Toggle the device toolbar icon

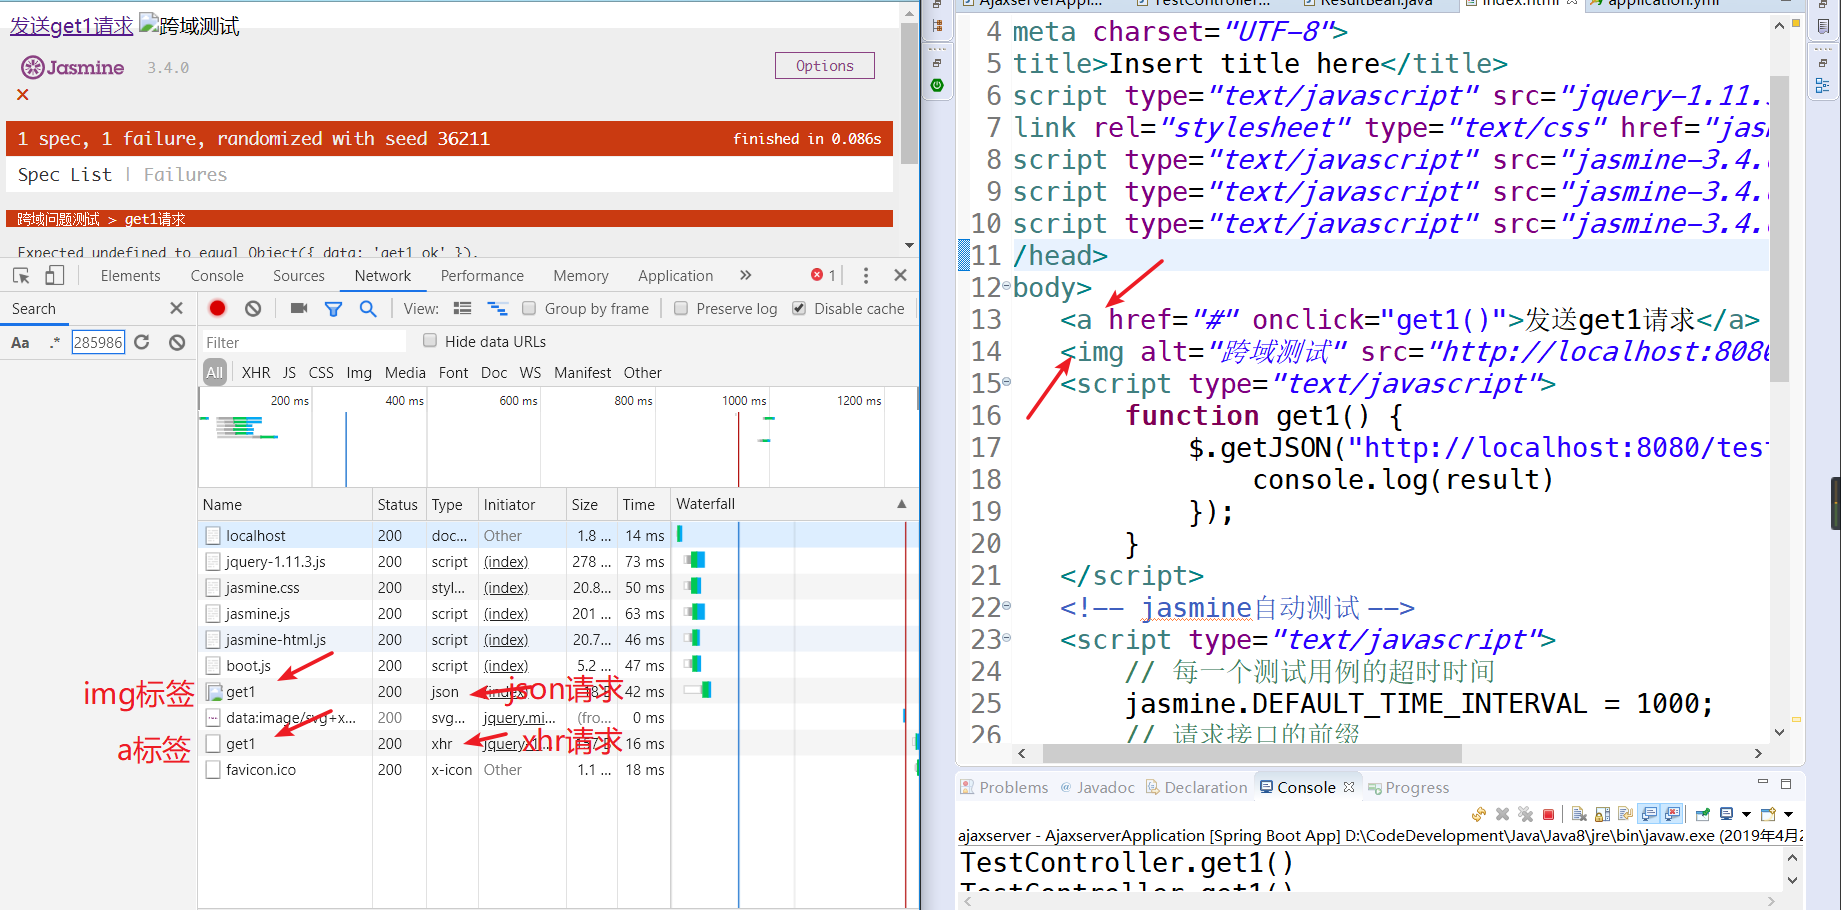[54, 276]
